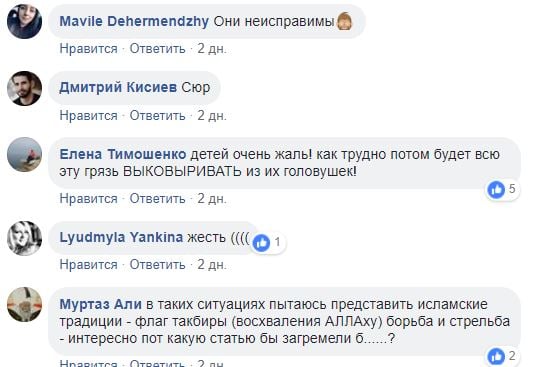This screenshot has height=367, width=560.
Task: Open Дмитрий Кисиев's profile name link
Action: pos(118,87)
